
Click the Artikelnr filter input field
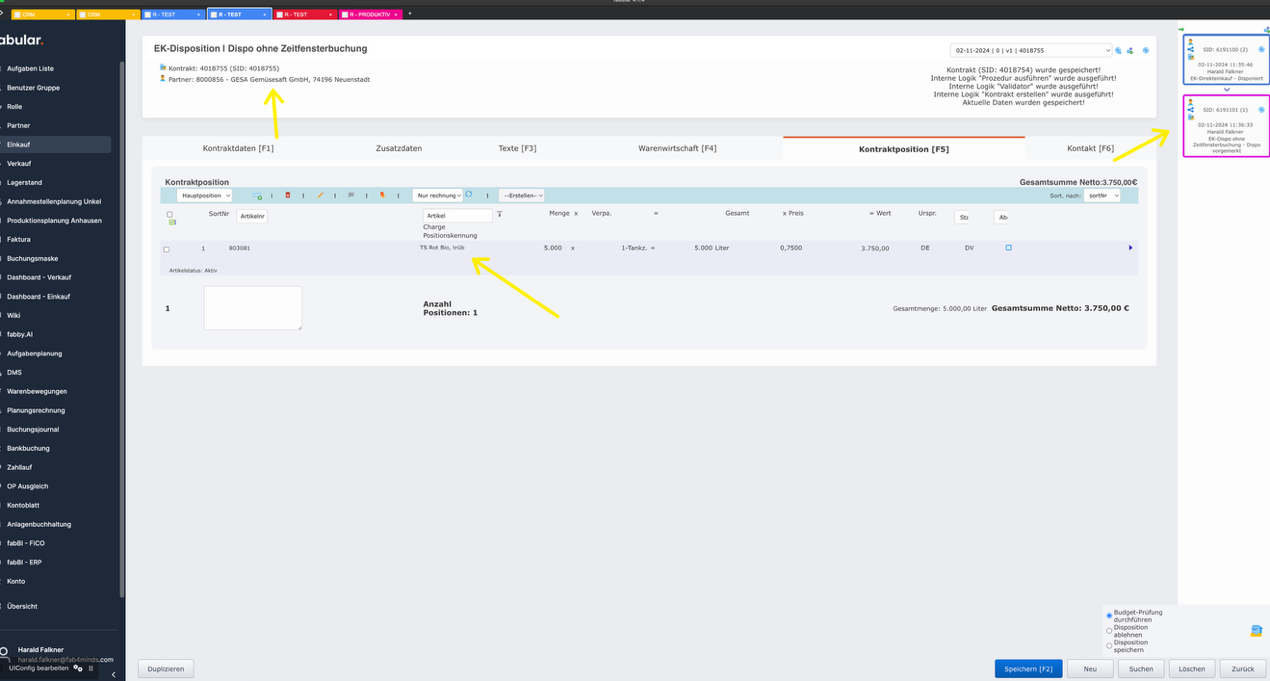(x=252, y=216)
